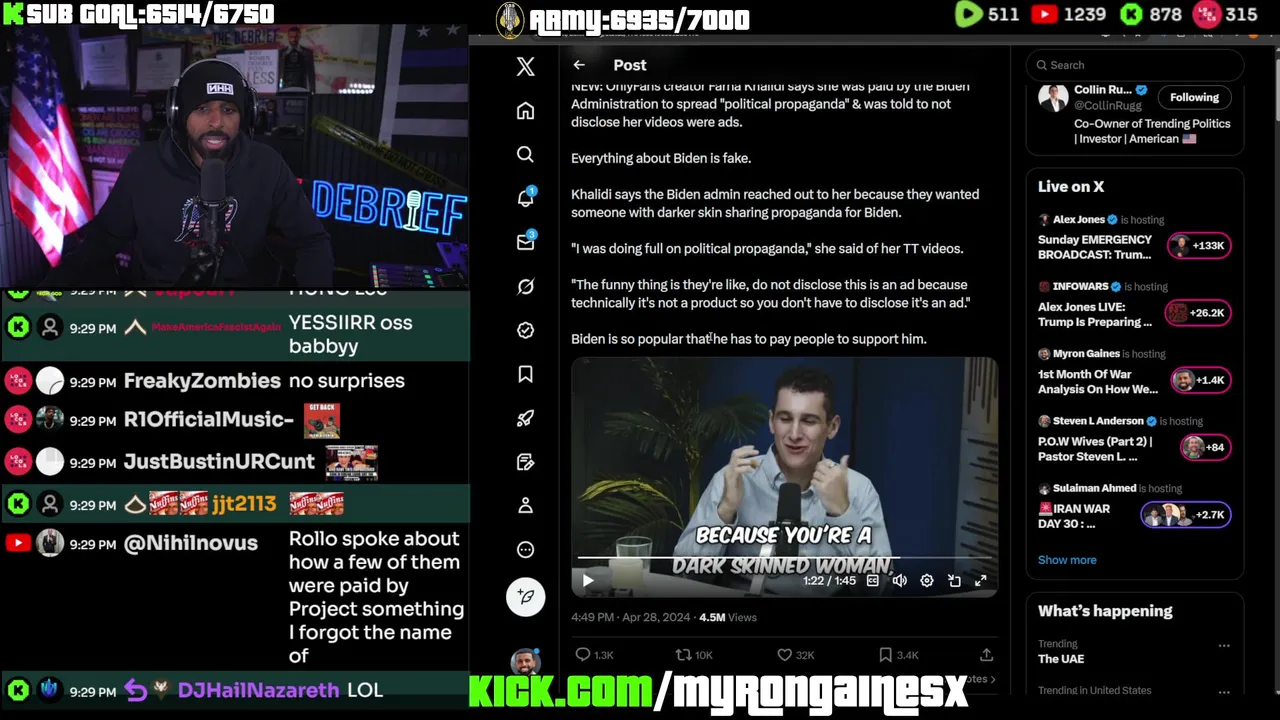Mute the video volume

tap(899, 580)
